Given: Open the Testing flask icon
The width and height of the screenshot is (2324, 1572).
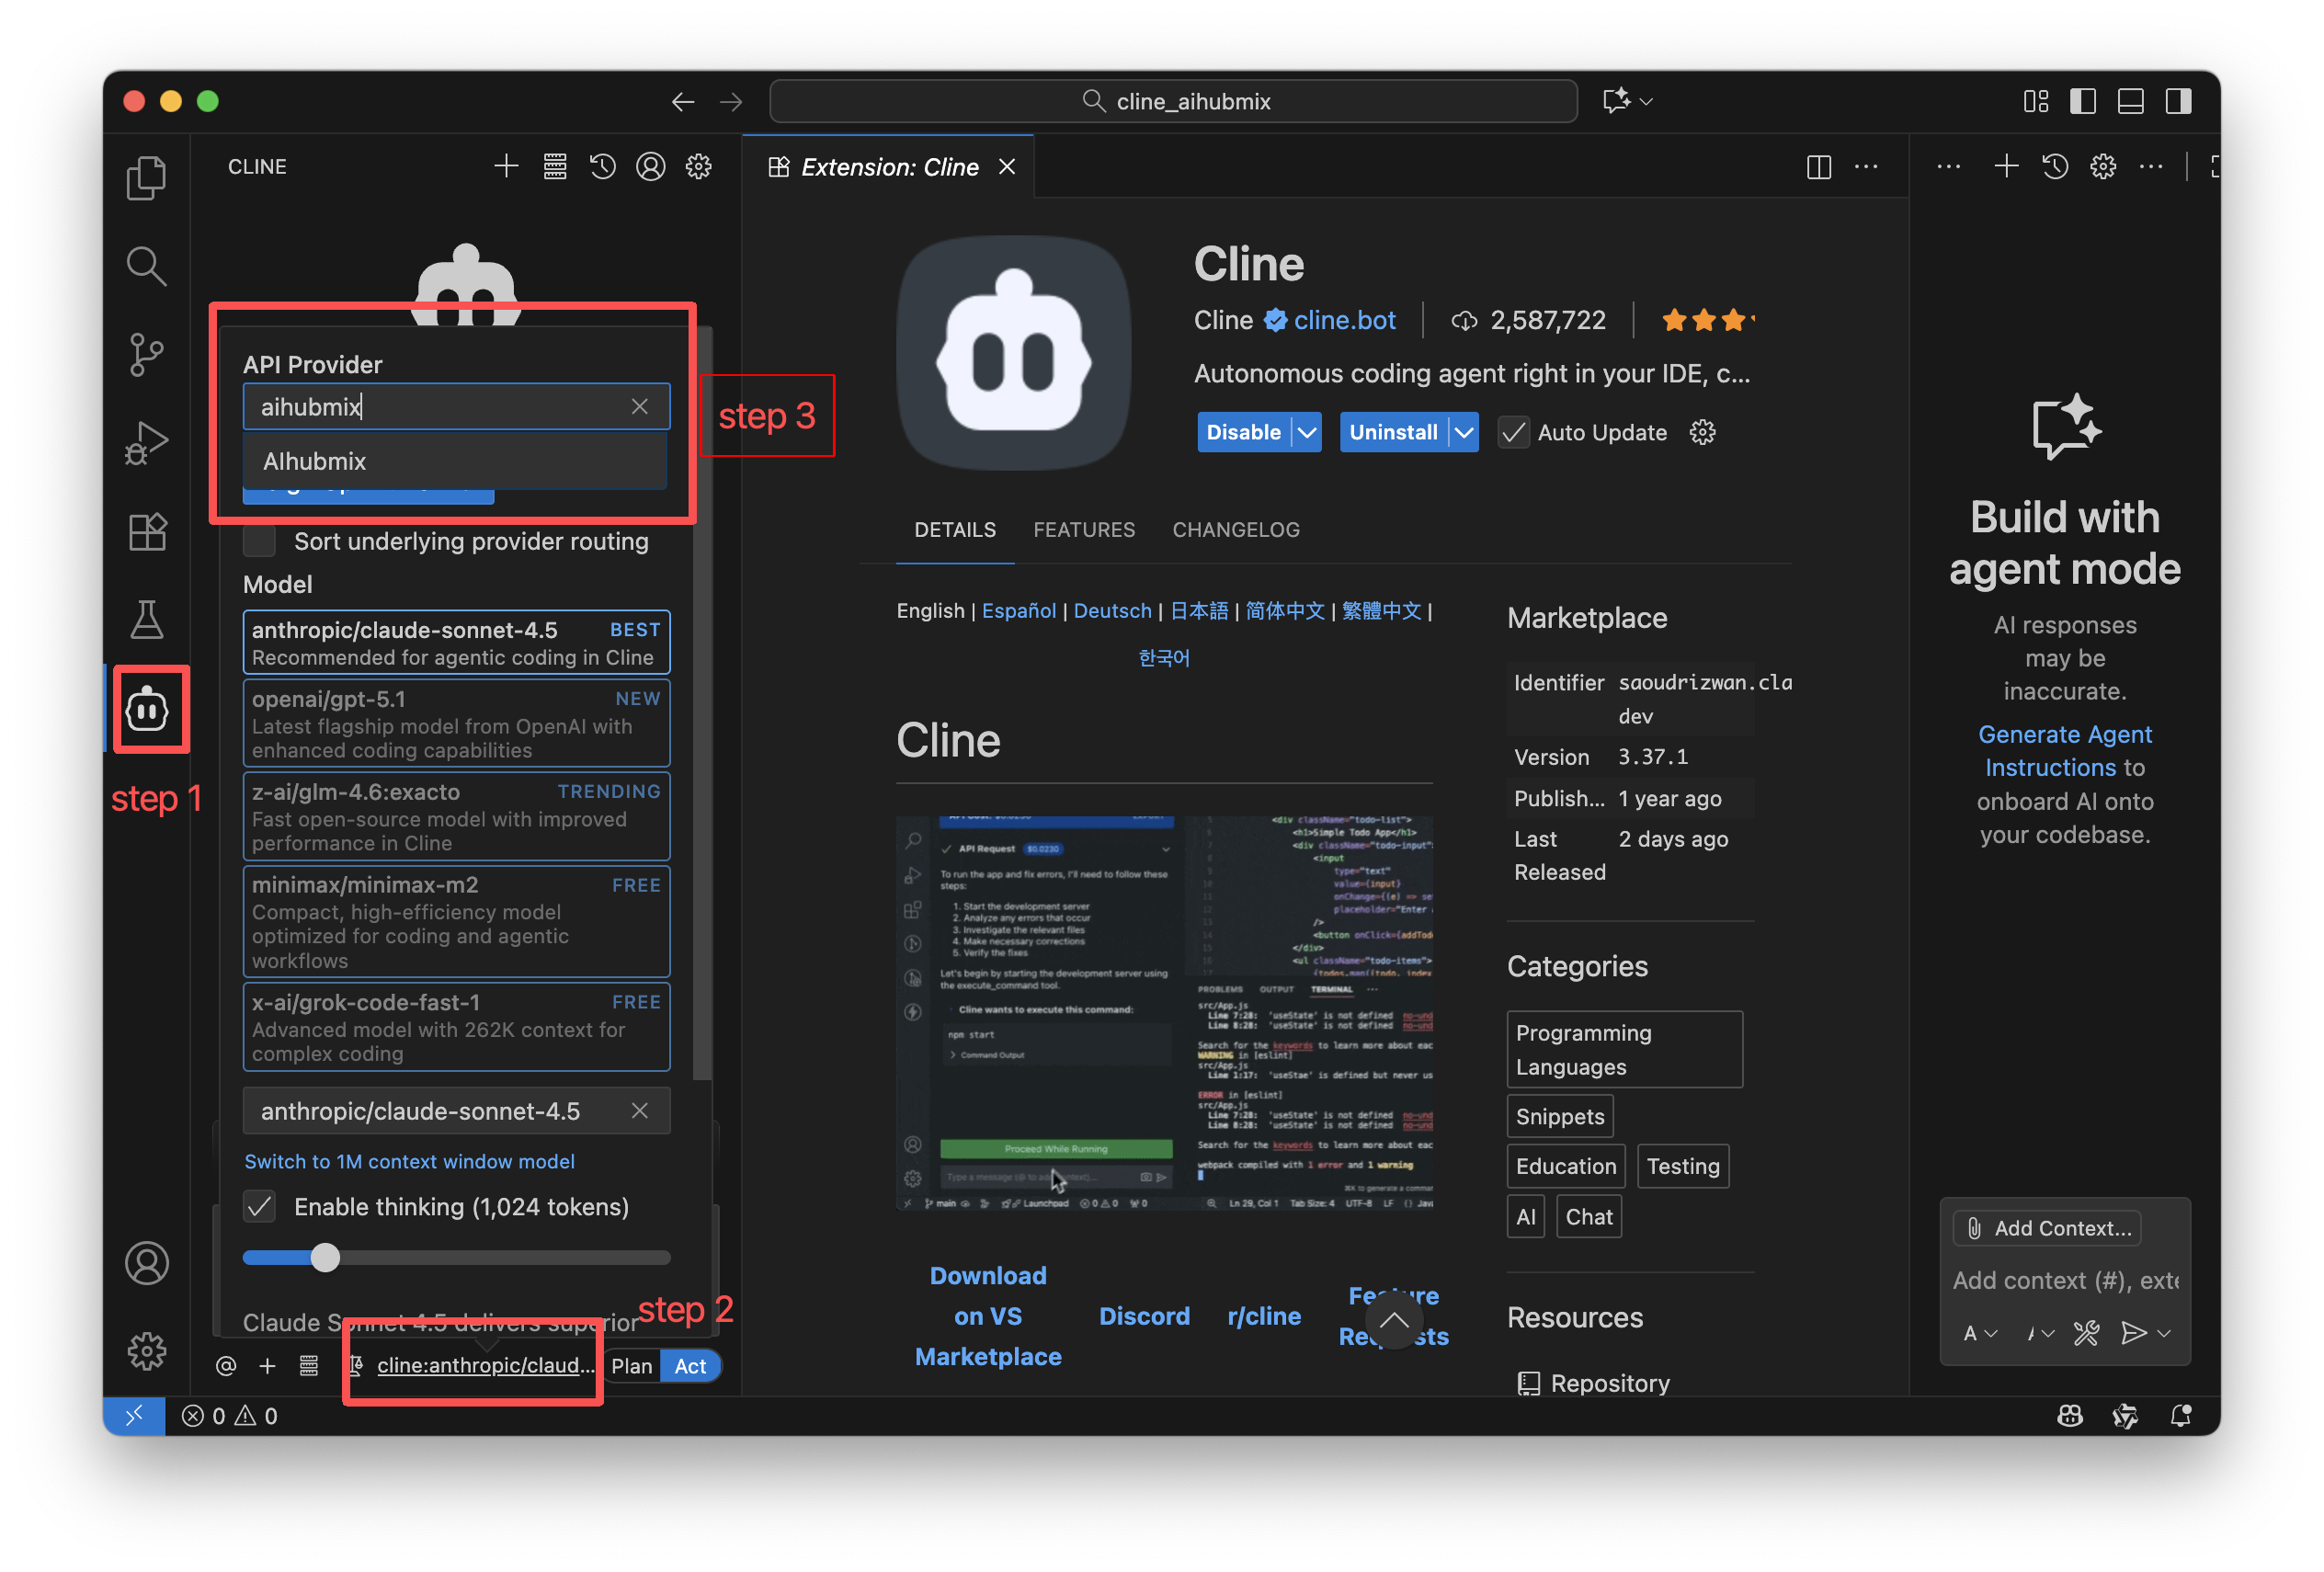Looking at the screenshot, I should pos(147,619).
